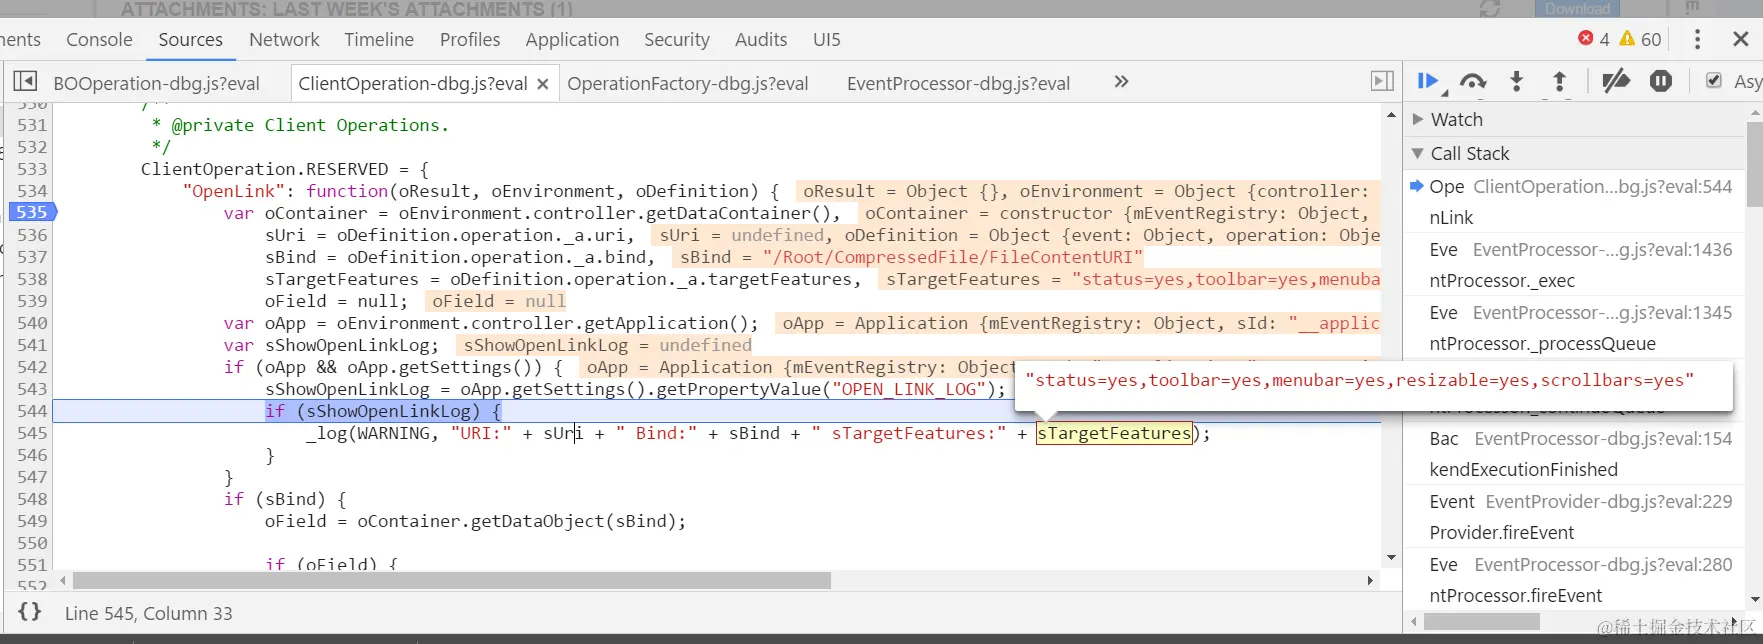Viewport: 1763px width, 644px height.
Task: Open the Application tab
Action: 572,39
